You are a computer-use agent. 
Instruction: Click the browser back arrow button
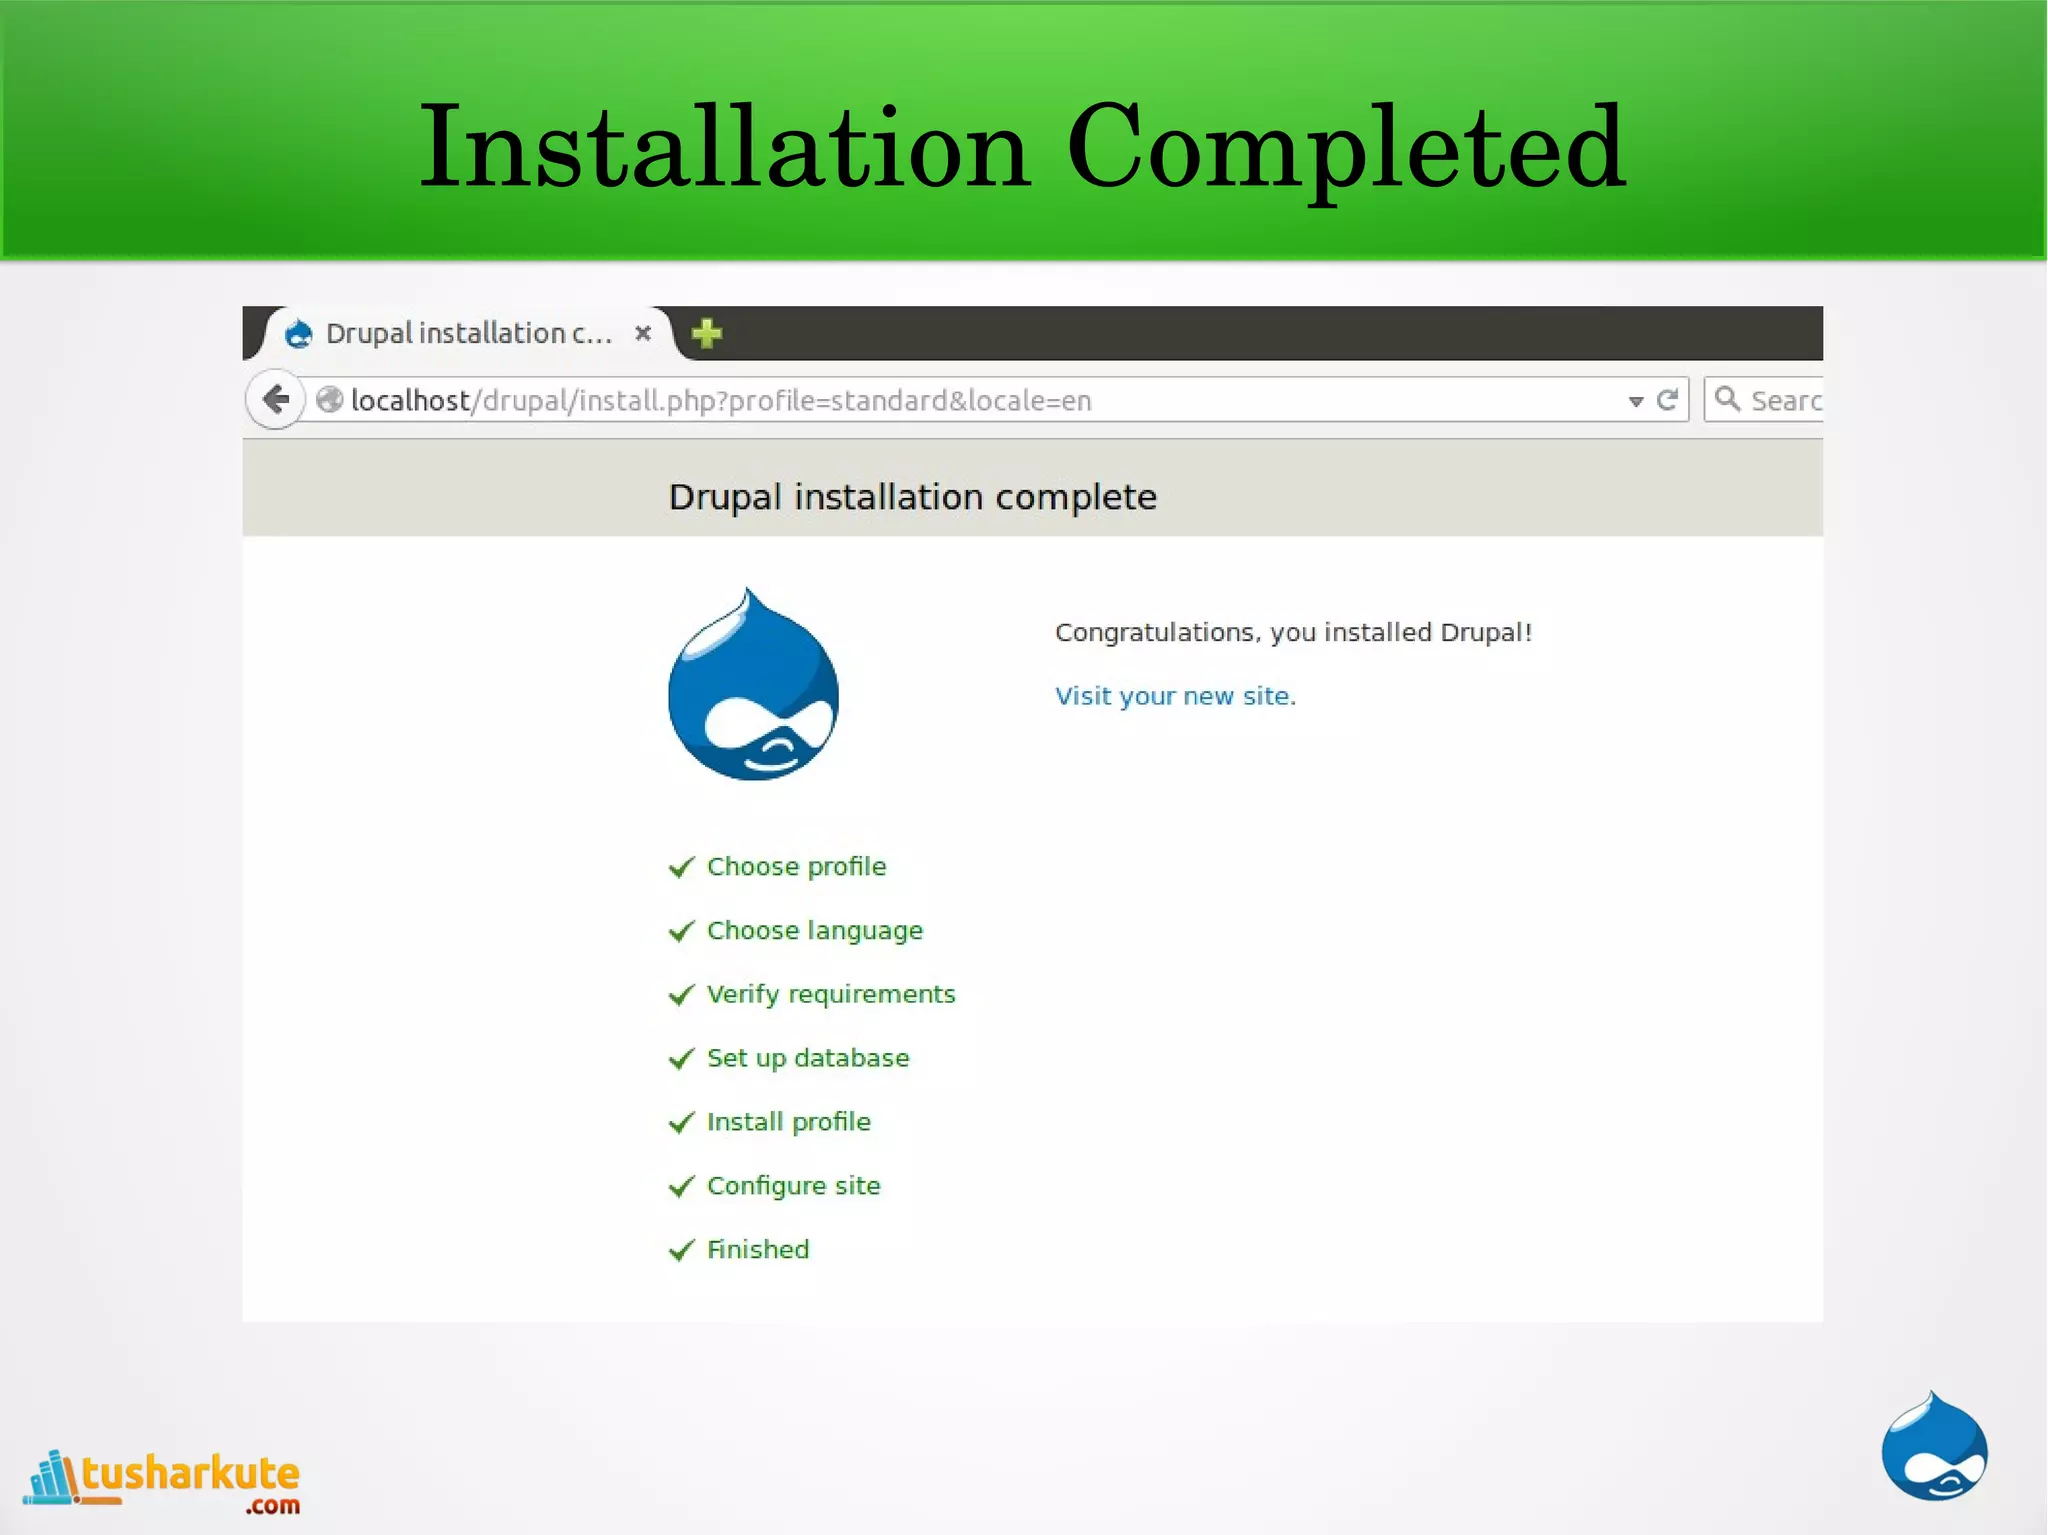coord(275,400)
